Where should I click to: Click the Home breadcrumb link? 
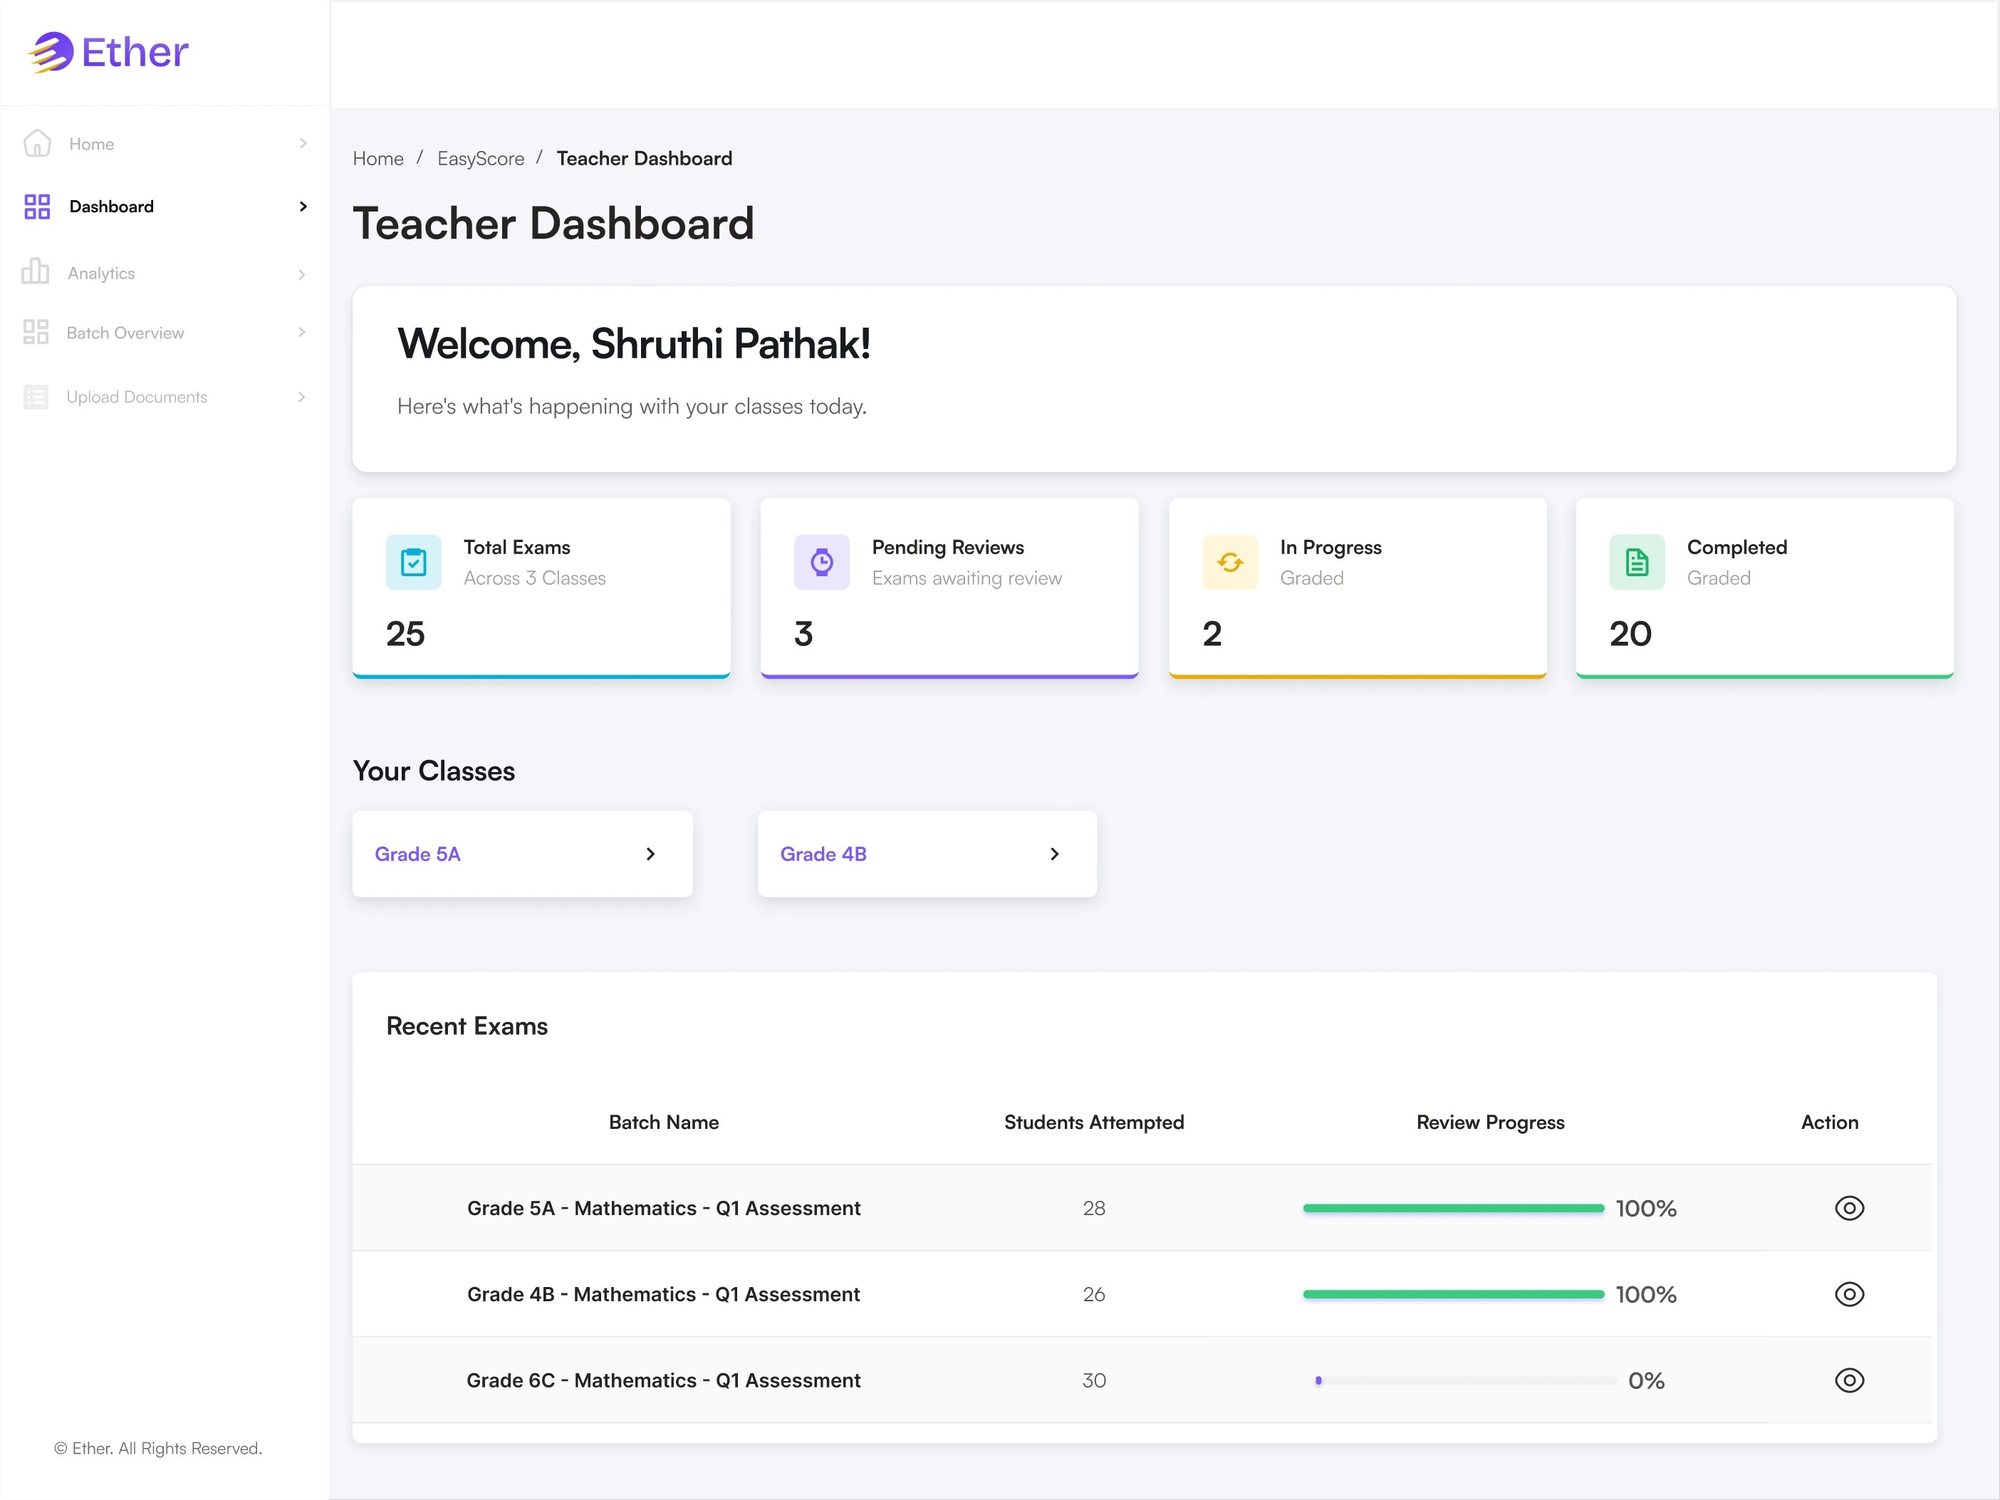(378, 159)
